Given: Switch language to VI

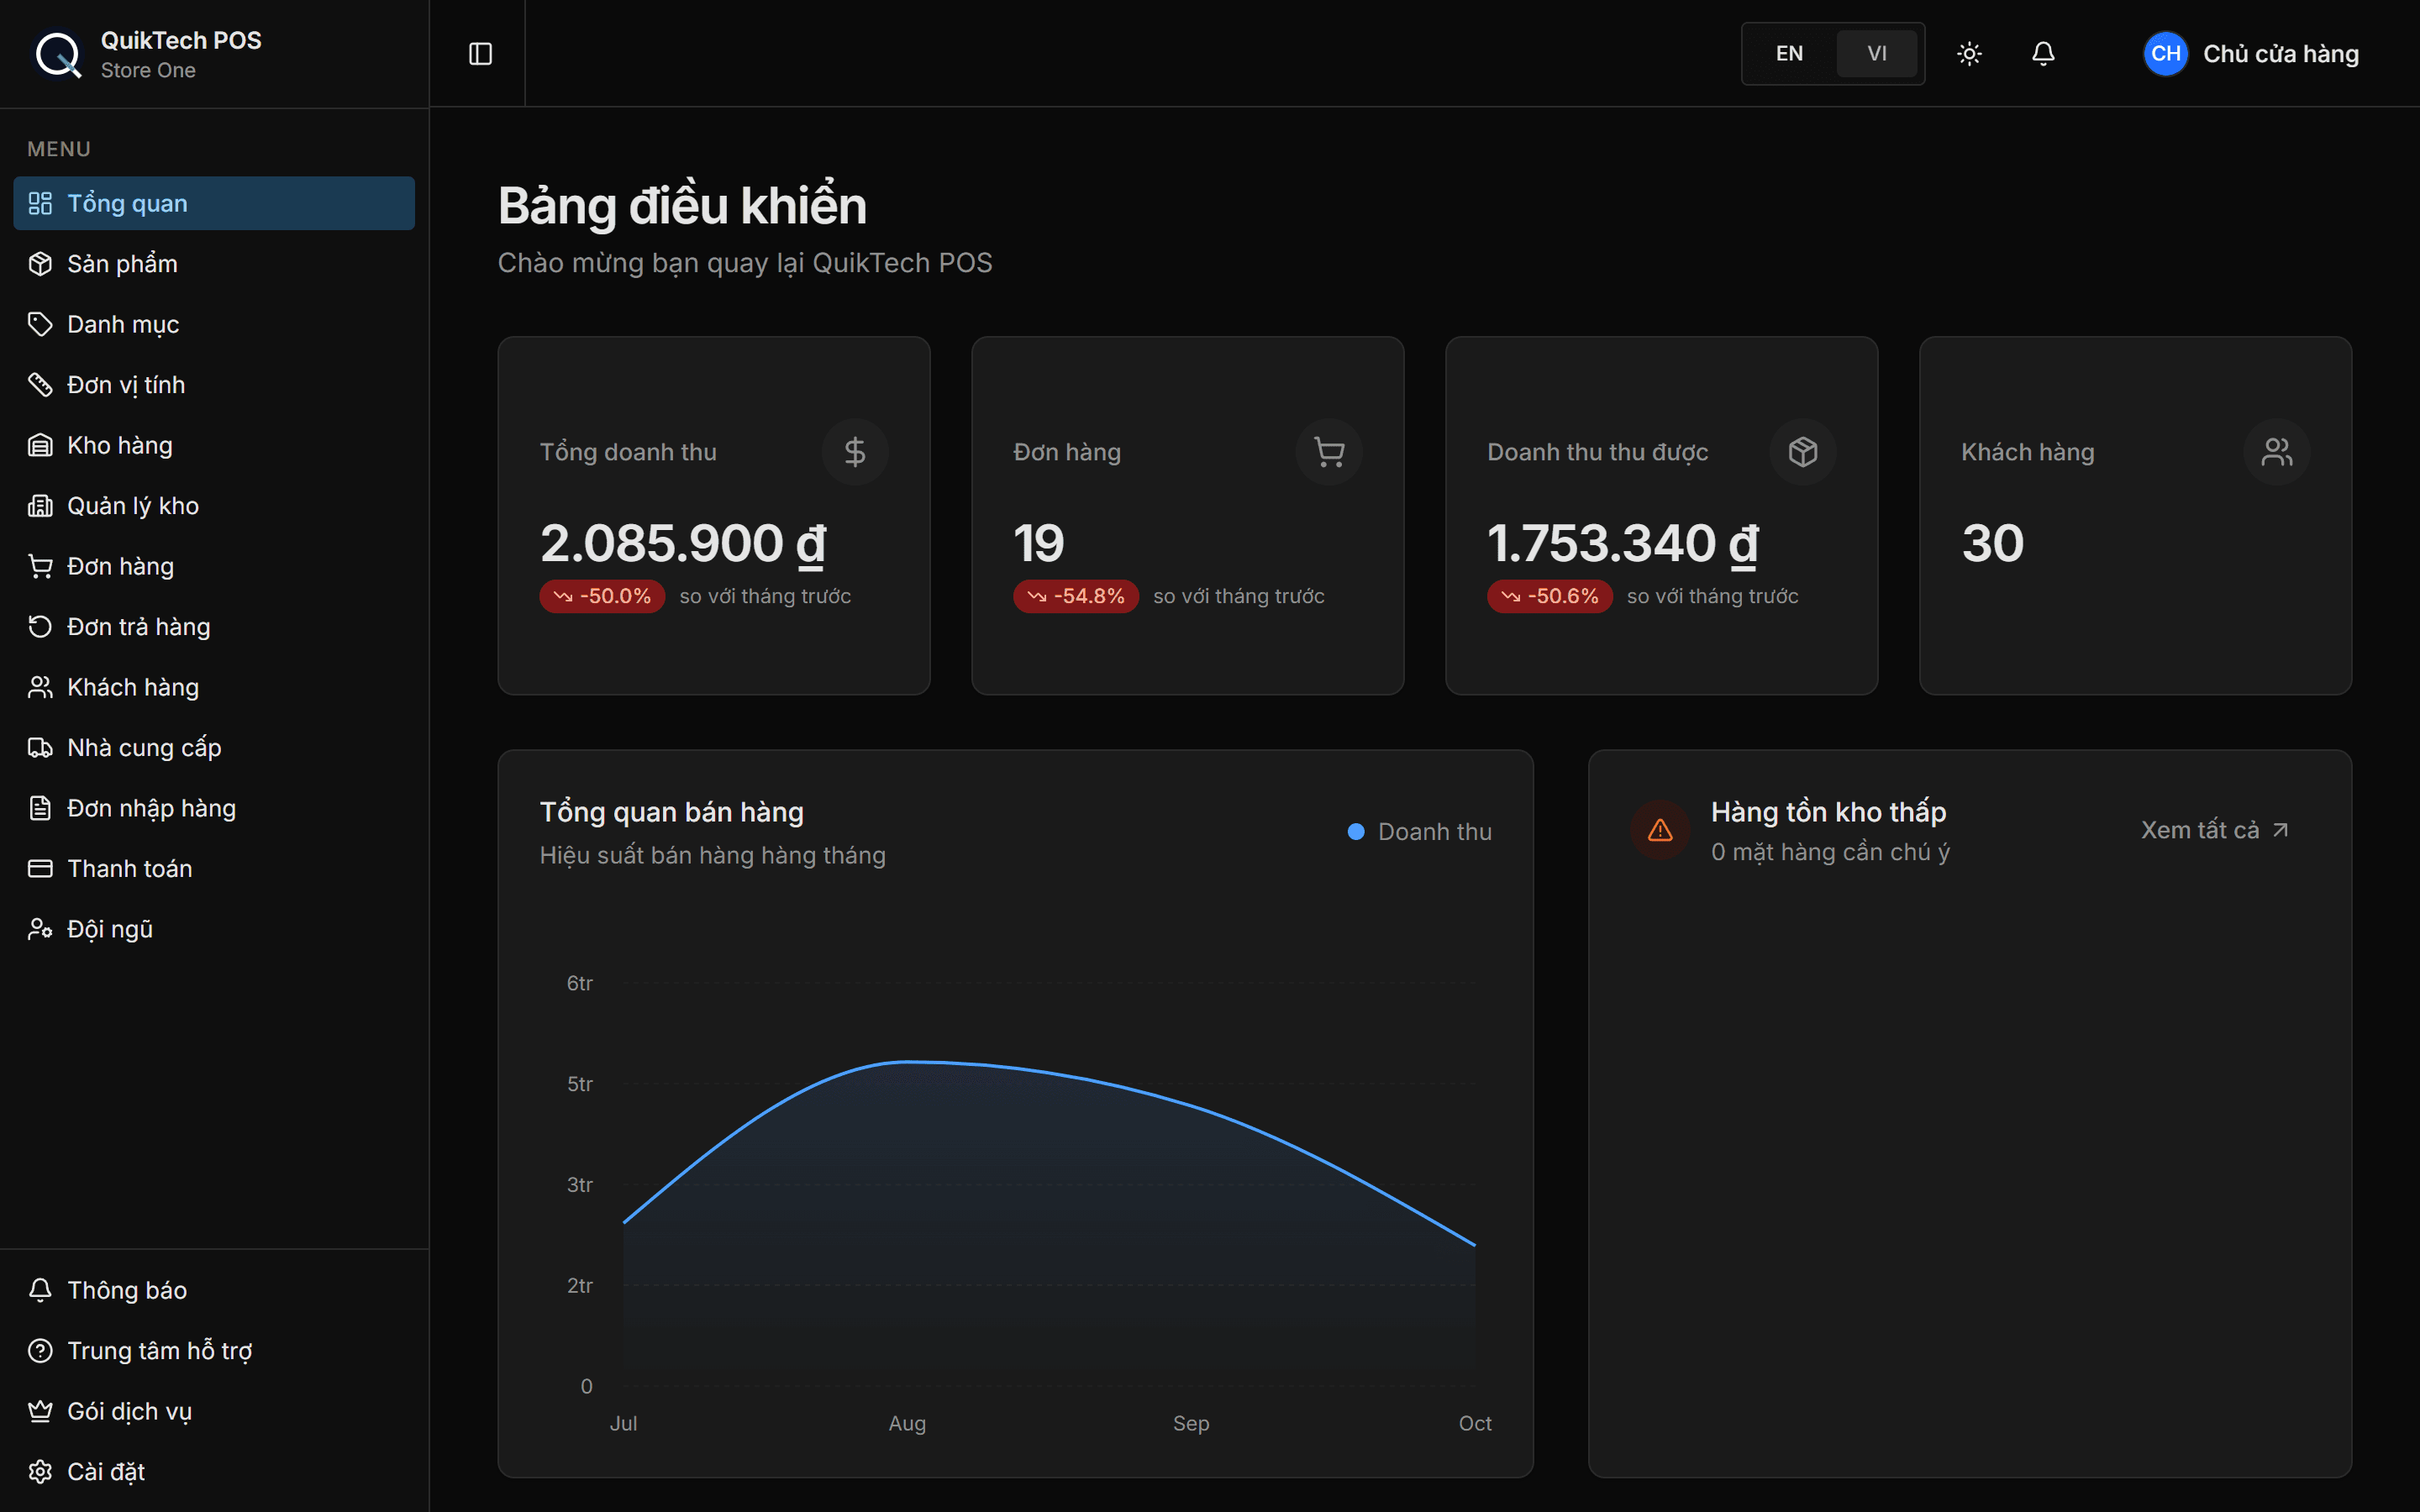Looking at the screenshot, I should pos(1876,54).
